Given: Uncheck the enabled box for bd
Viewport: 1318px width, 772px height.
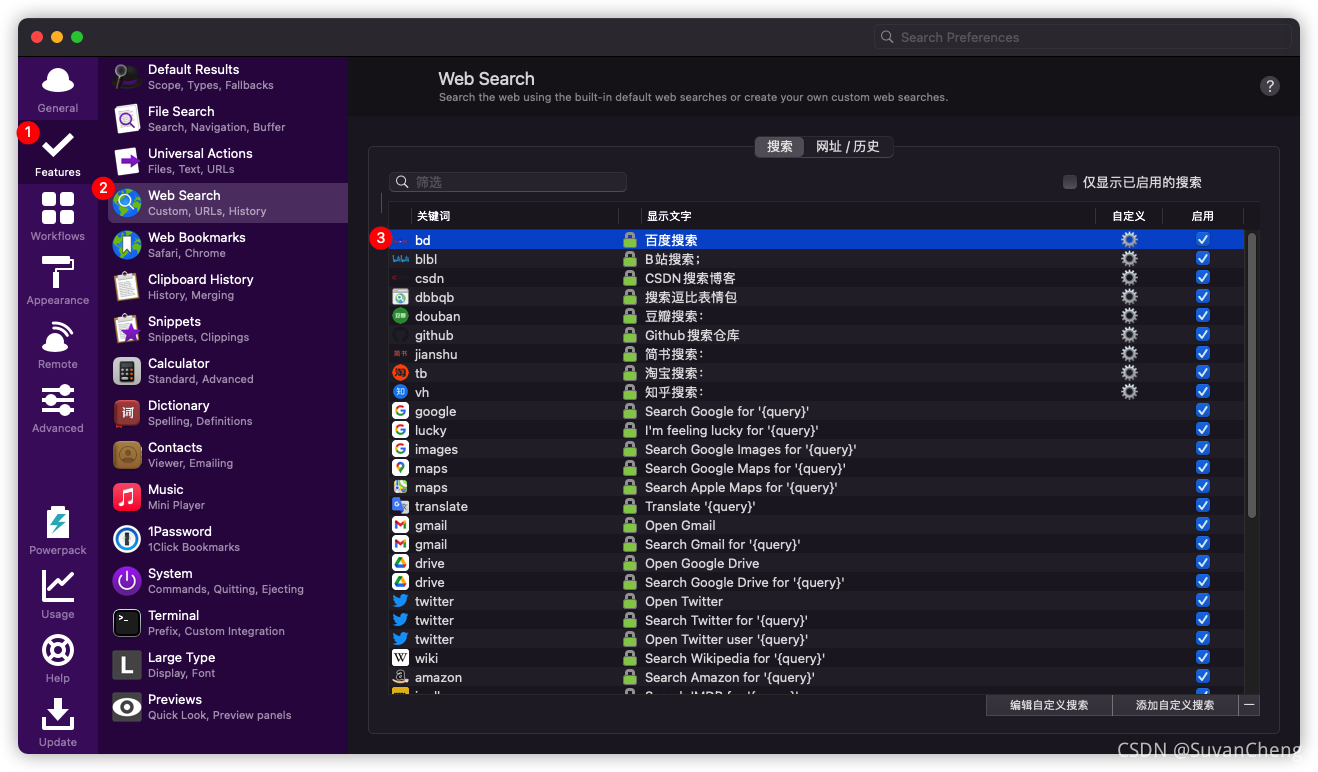Looking at the screenshot, I should click(1203, 240).
